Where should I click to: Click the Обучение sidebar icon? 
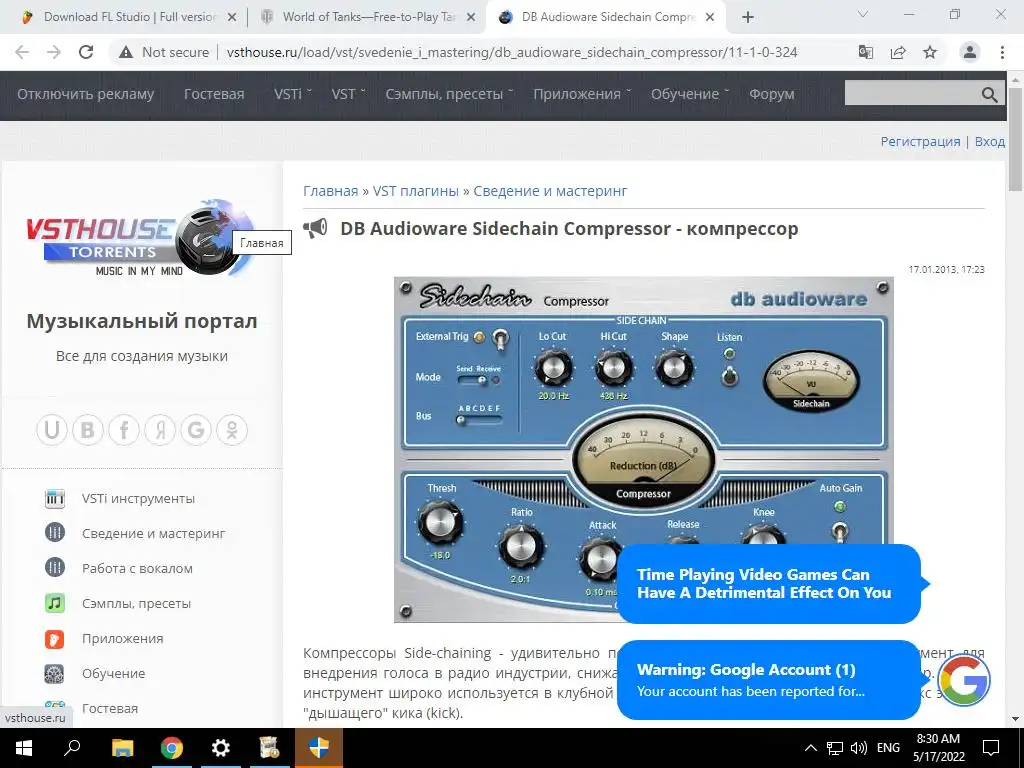[55, 673]
